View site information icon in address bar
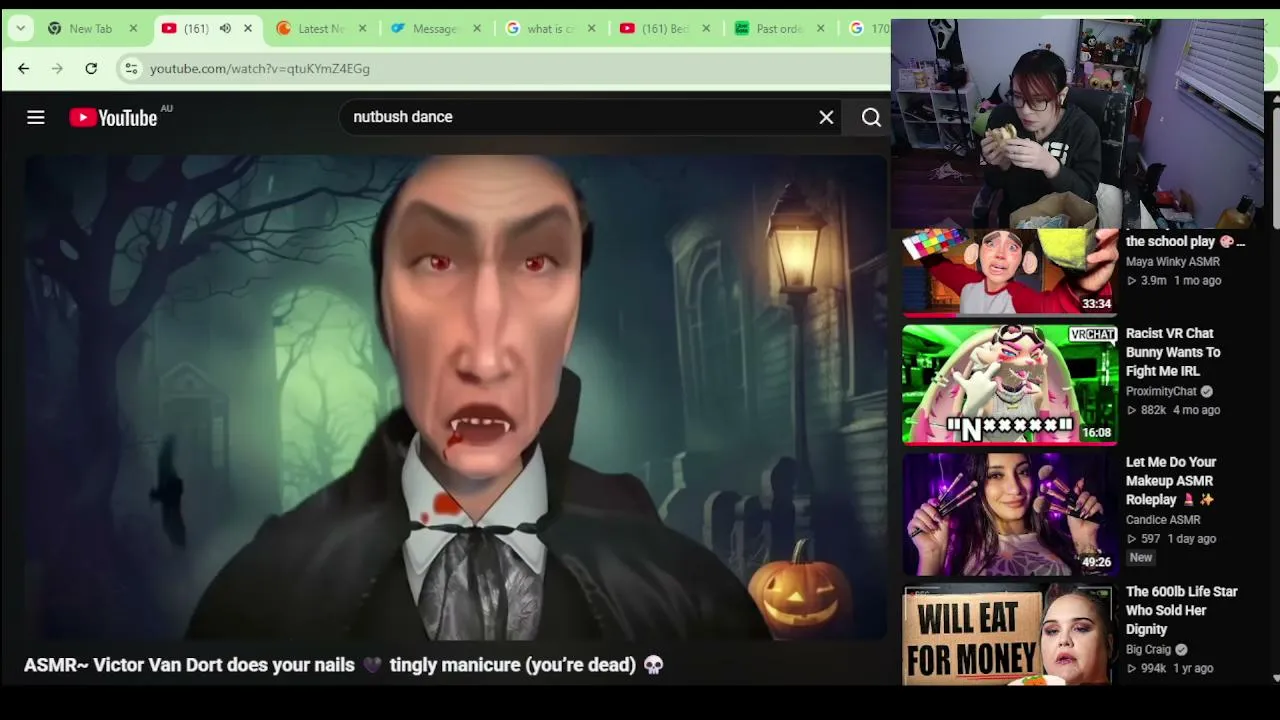 tap(130, 68)
